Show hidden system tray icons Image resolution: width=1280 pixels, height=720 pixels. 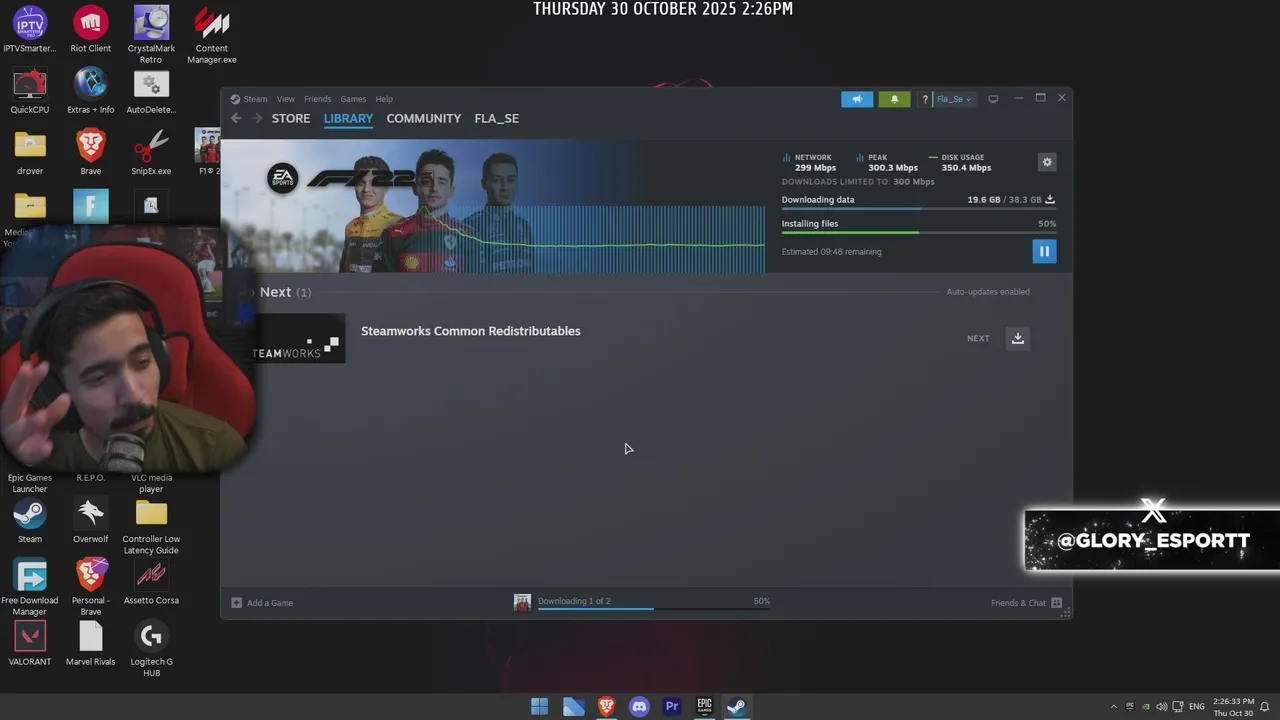pyautogui.click(x=1114, y=706)
